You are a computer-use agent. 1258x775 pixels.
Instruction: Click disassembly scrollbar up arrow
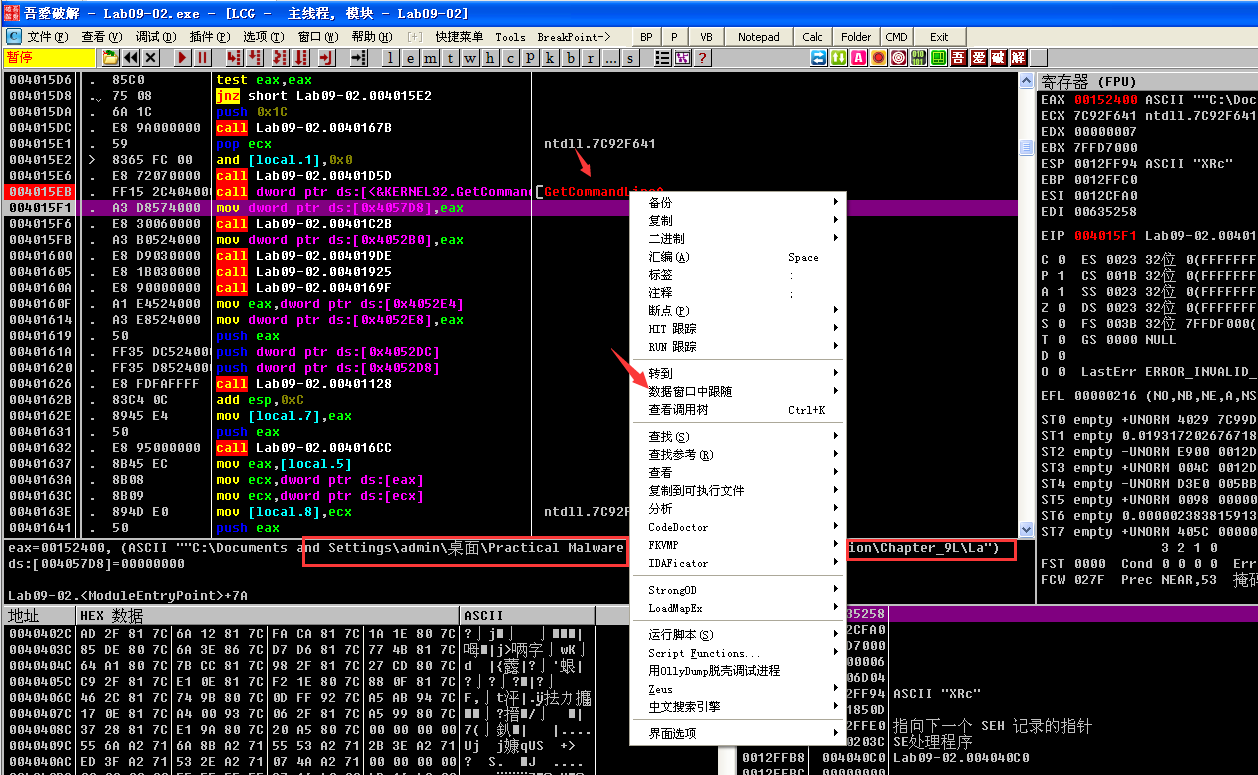(x=1026, y=80)
